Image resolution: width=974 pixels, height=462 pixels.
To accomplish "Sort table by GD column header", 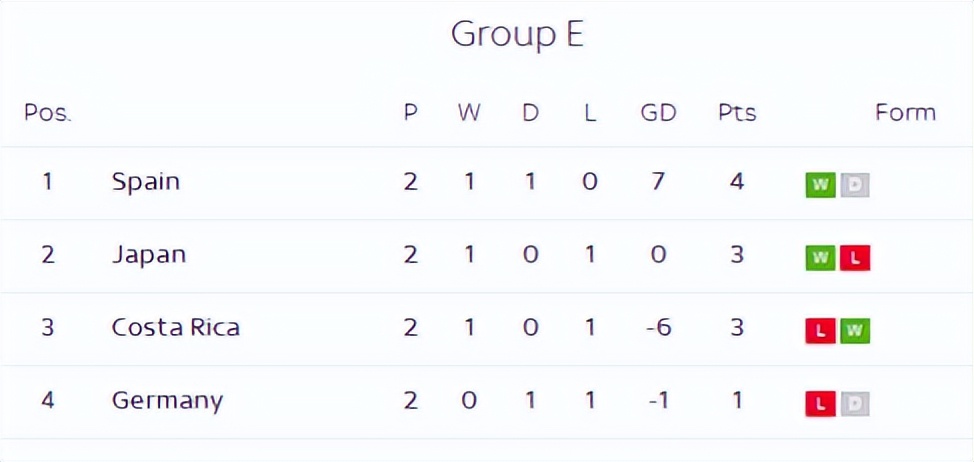I will pos(658,112).
